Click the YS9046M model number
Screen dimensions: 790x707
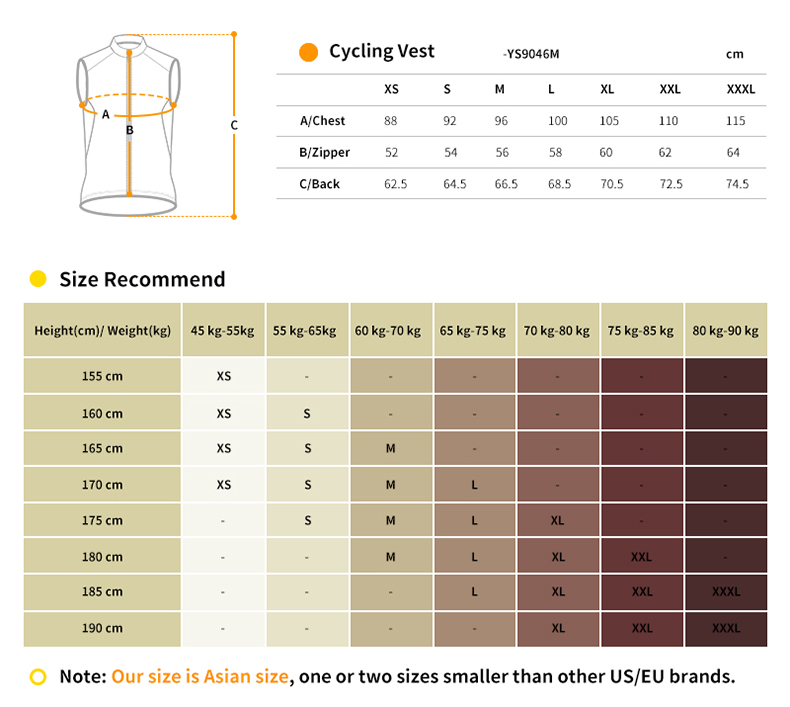click(x=531, y=54)
